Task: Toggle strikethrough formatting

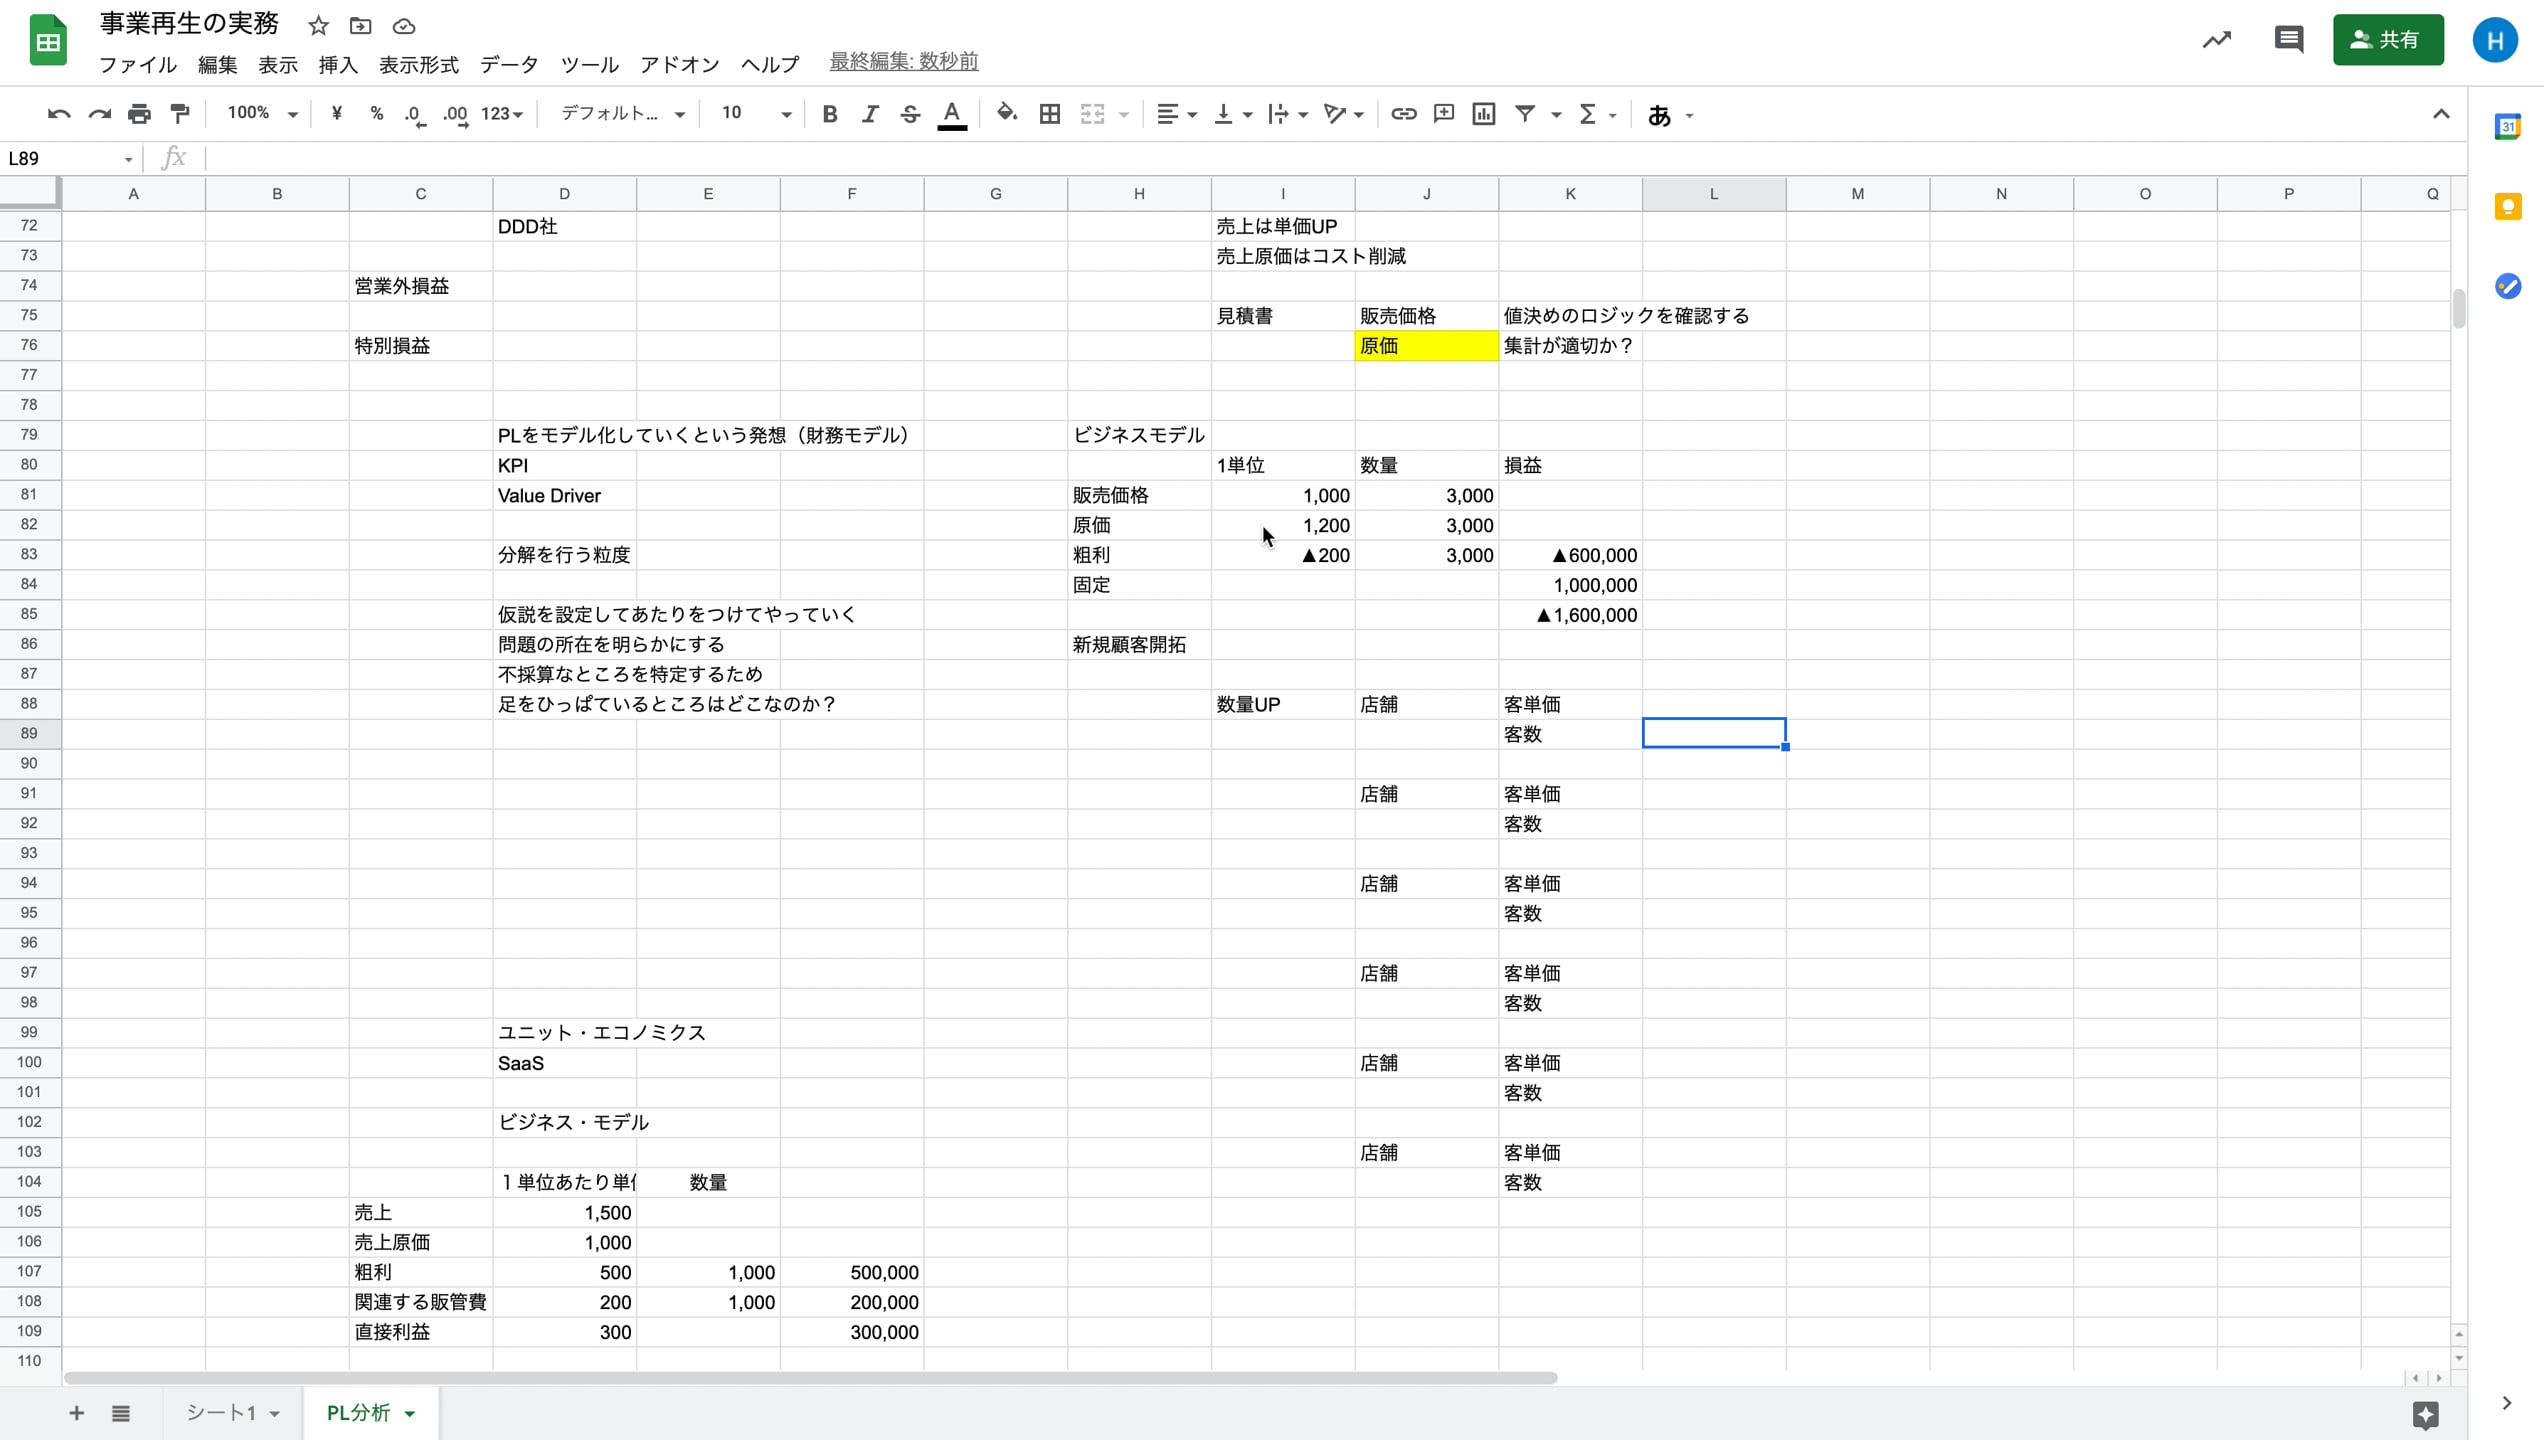Action: [910, 114]
